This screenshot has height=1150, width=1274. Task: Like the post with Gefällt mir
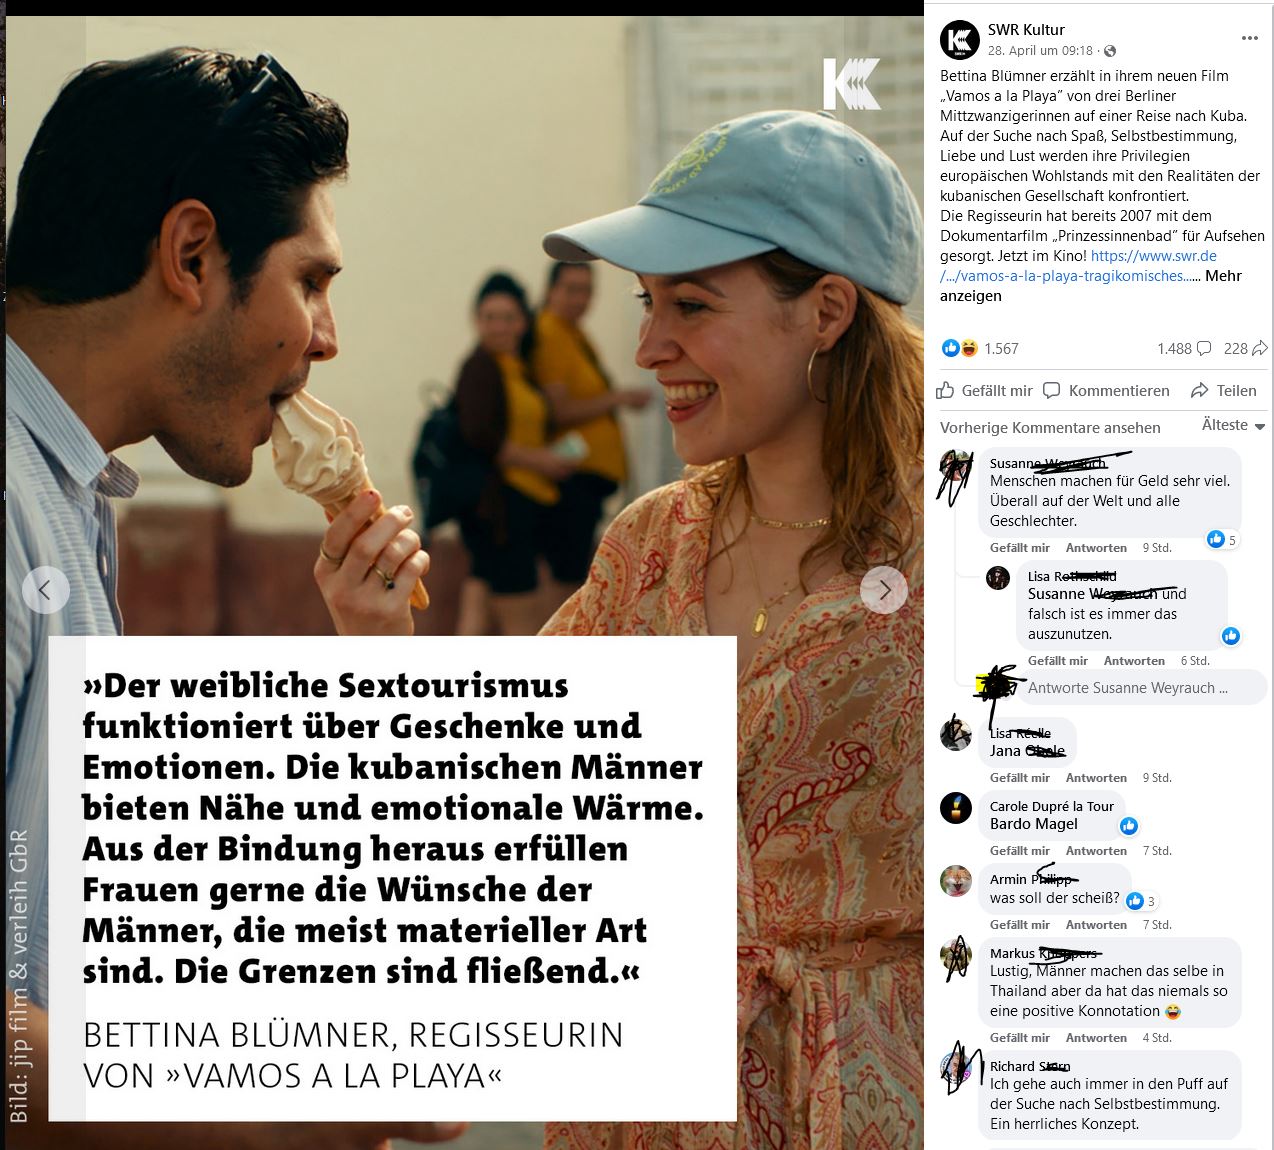[985, 391]
